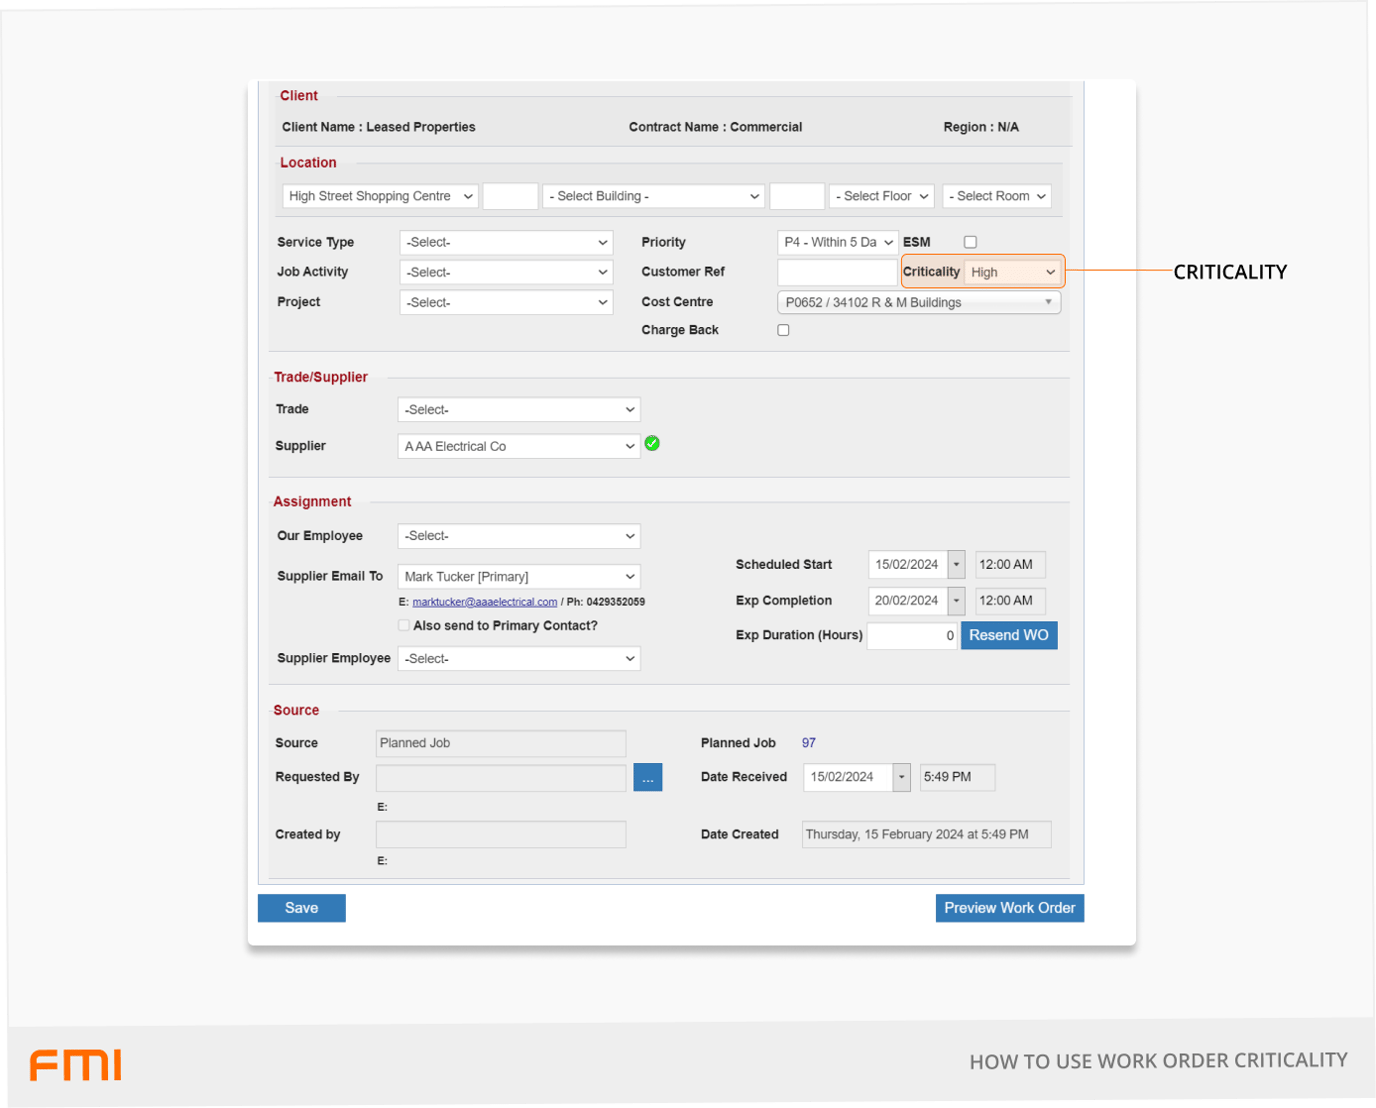This screenshot has height=1108, width=1376.
Task: Click the Save button
Action: pos(301,907)
